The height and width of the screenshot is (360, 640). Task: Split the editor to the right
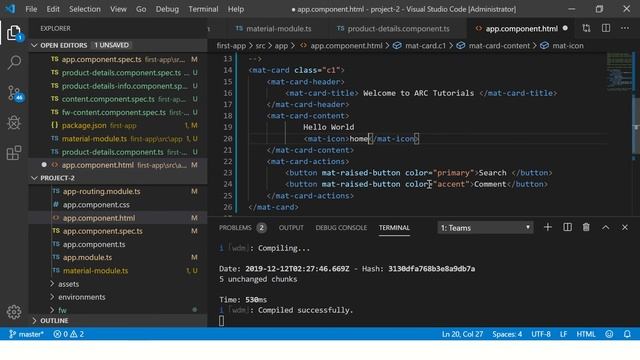[x=606, y=28]
